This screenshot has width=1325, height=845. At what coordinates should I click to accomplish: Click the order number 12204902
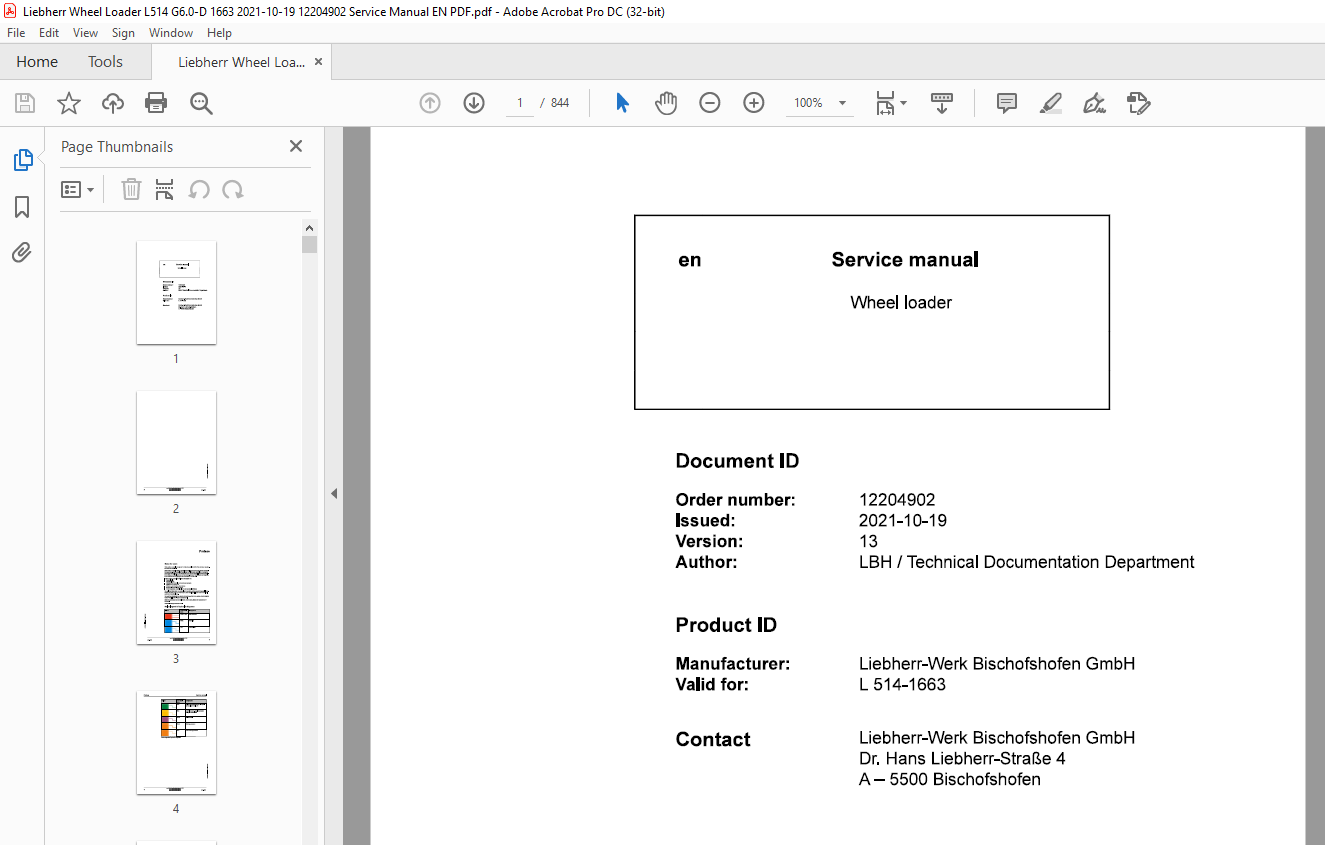897,500
